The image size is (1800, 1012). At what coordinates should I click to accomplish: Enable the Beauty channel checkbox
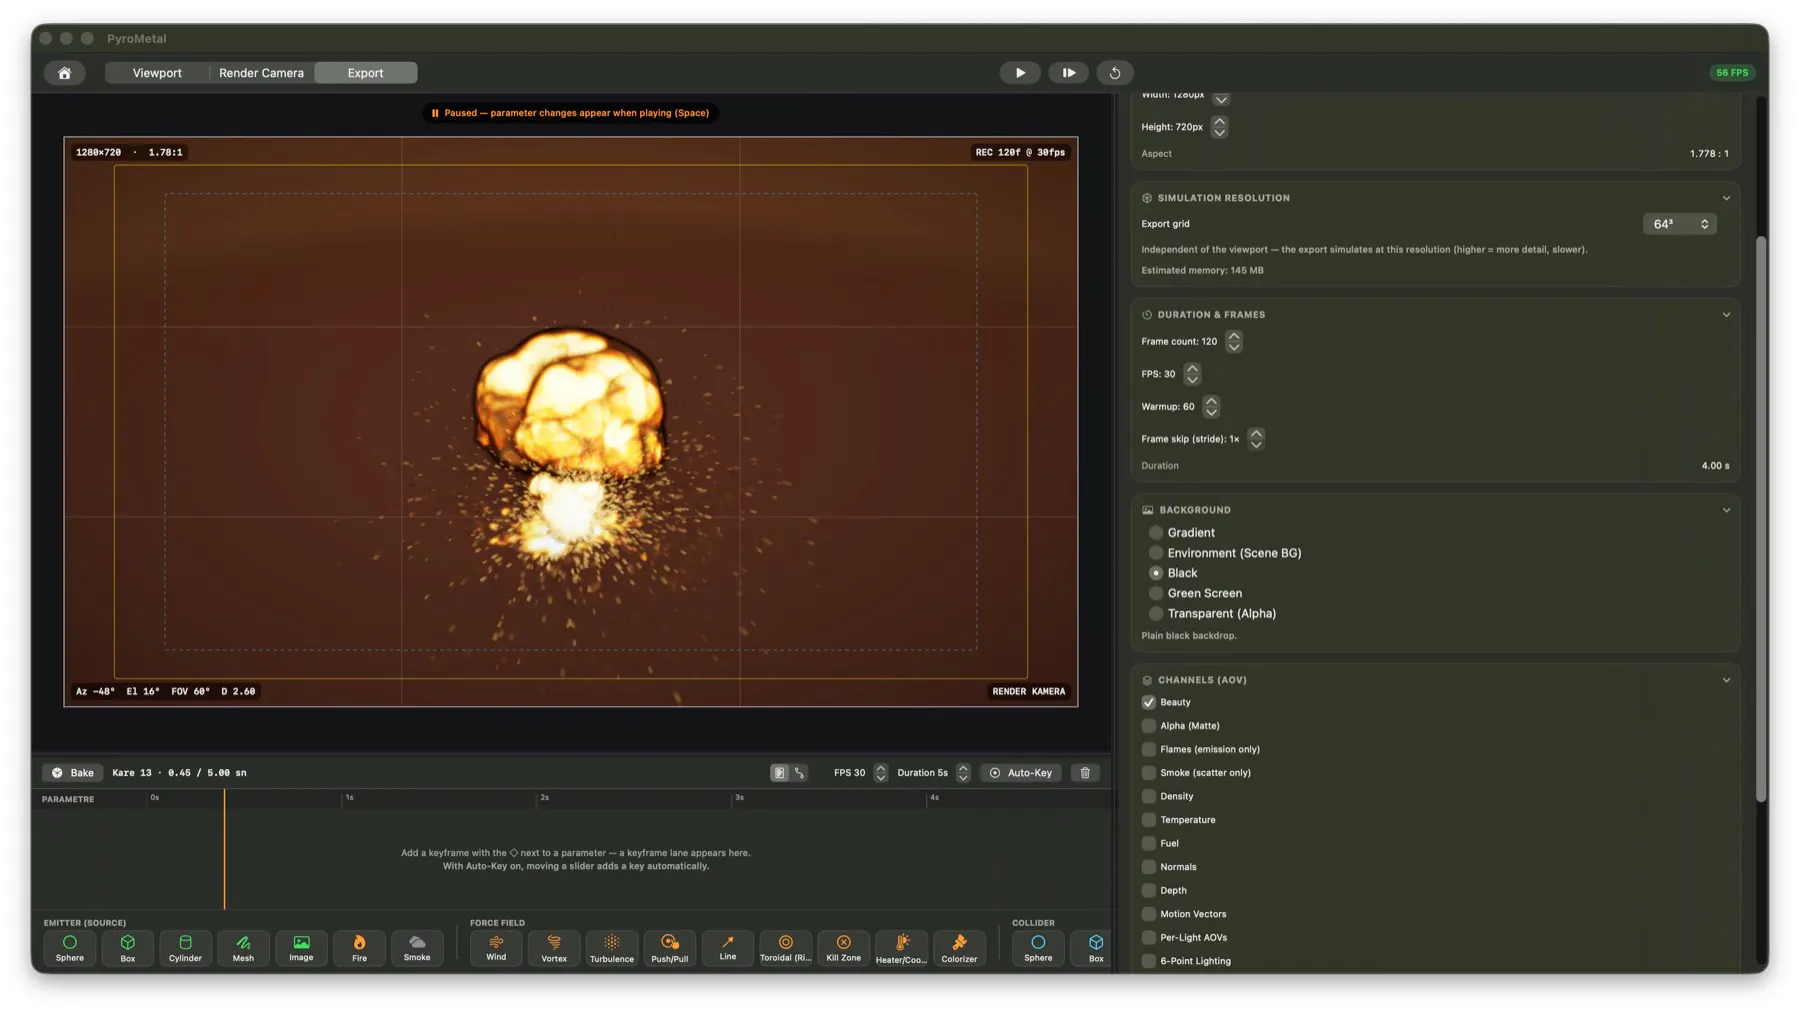(x=1149, y=703)
